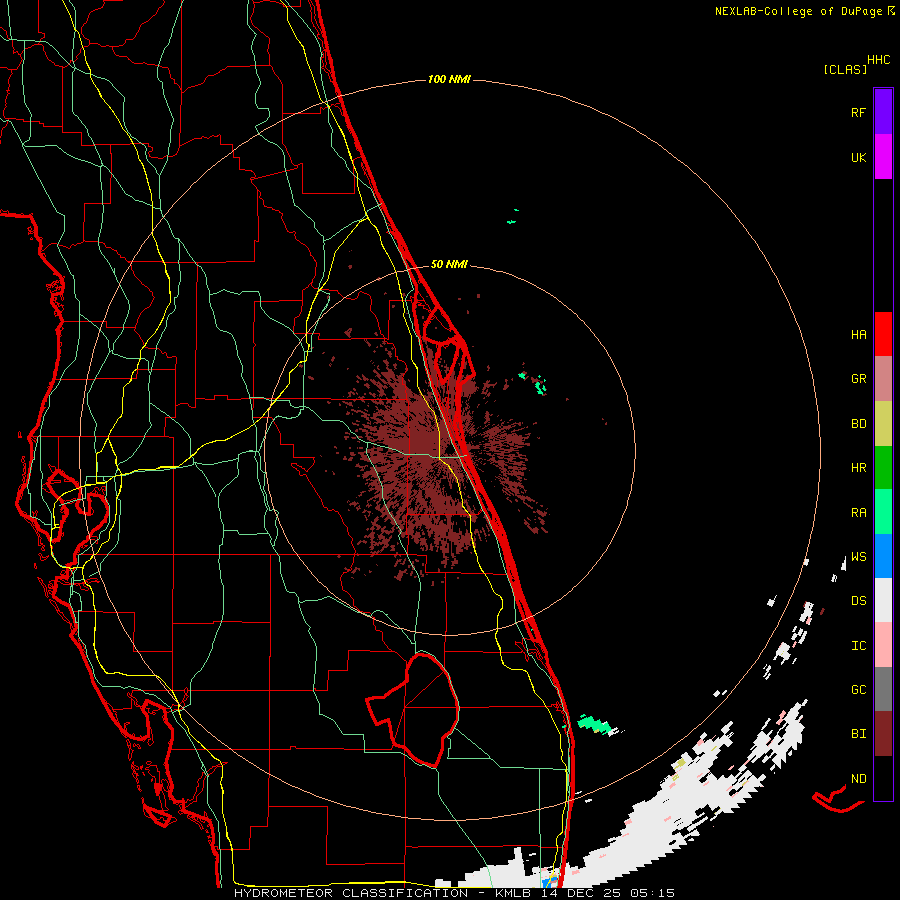Select the gray GC legend color swatch

coord(883,689)
